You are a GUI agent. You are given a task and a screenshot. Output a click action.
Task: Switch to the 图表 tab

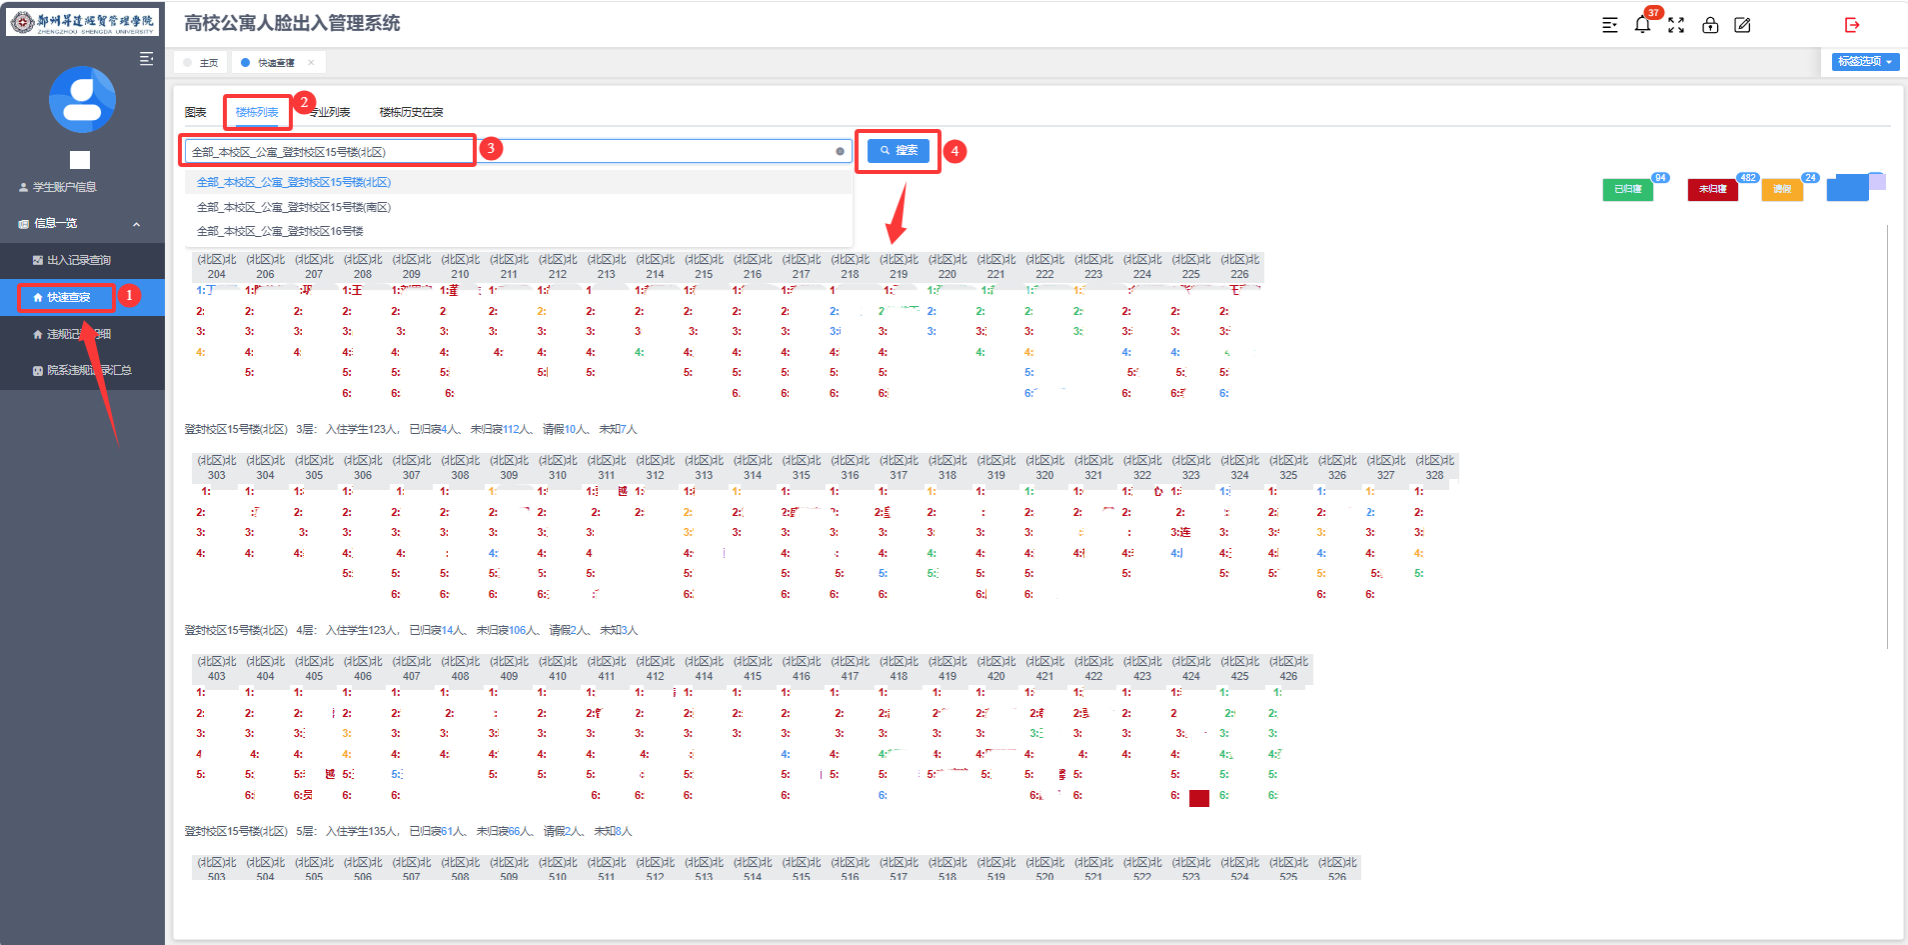click(x=196, y=112)
